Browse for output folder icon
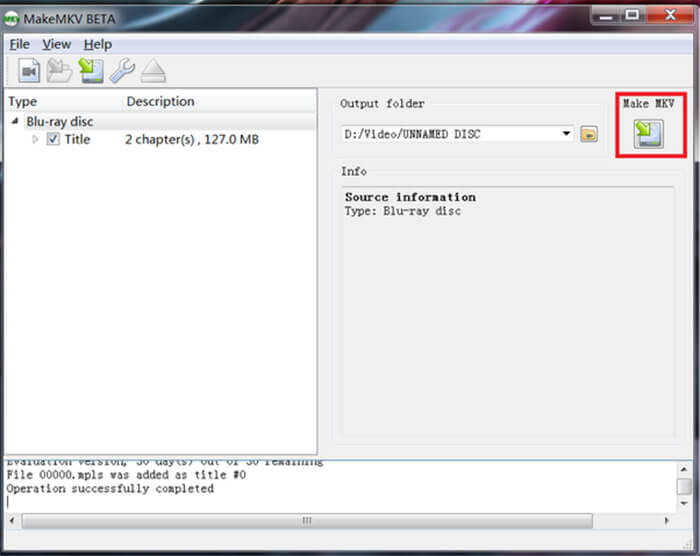The width and height of the screenshot is (700, 556). 589,134
